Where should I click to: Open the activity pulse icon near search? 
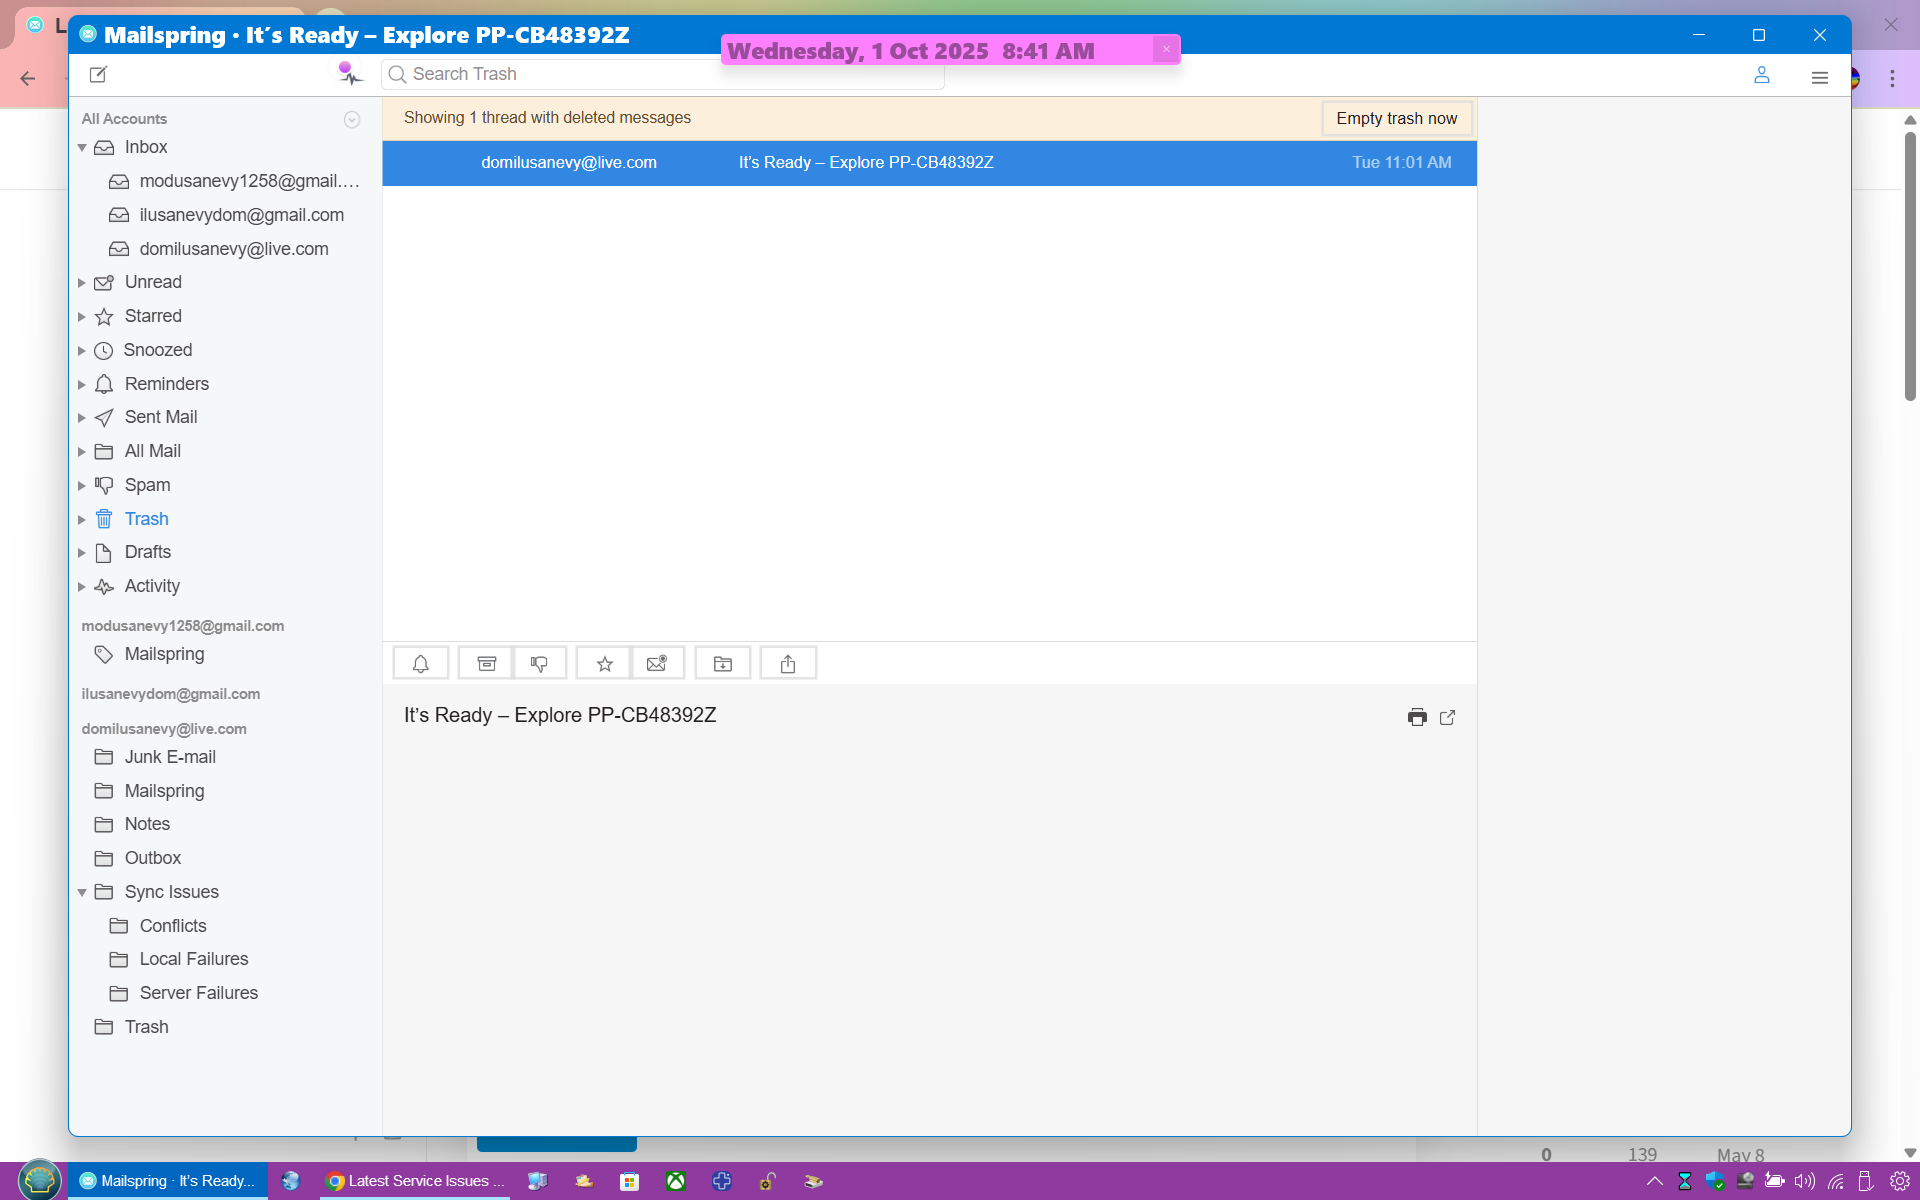(x=350, y=74)
